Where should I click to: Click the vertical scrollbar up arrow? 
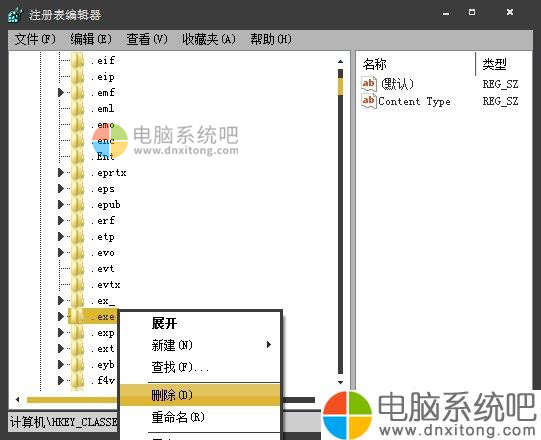[x=341, y=61]
